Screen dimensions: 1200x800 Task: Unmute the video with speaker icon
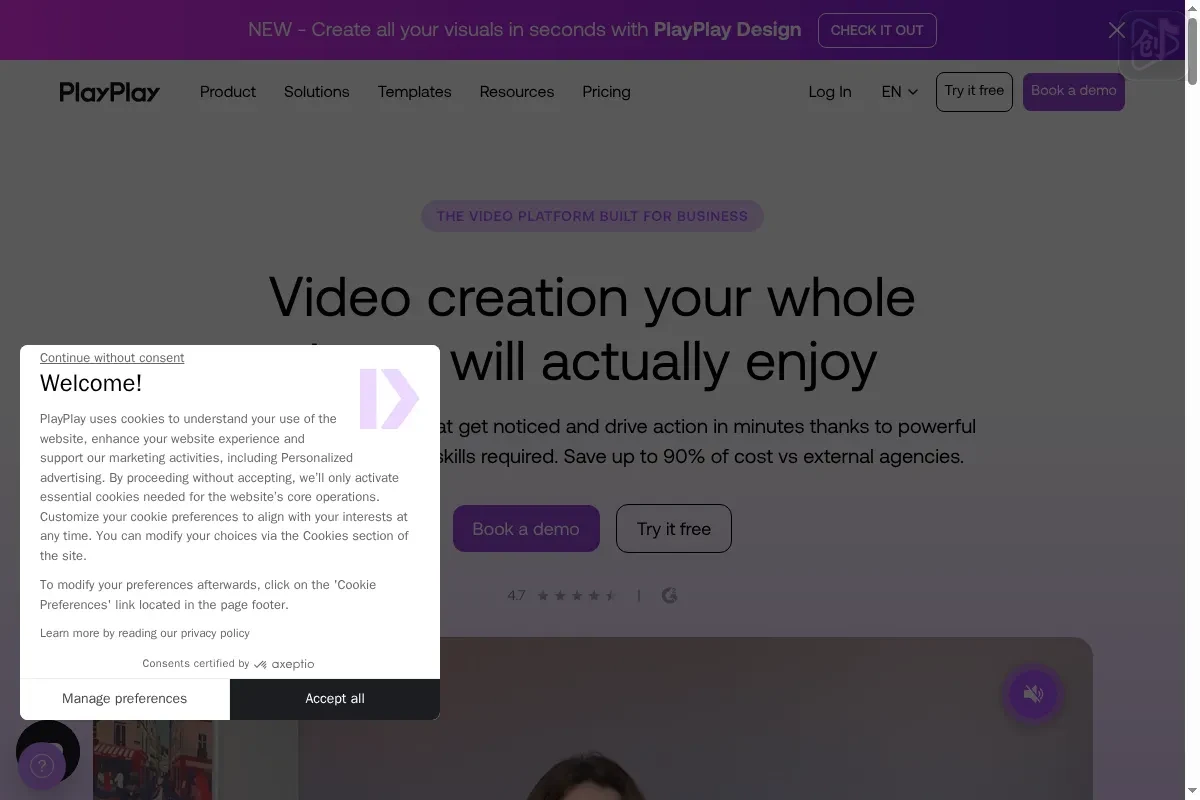1033,693
